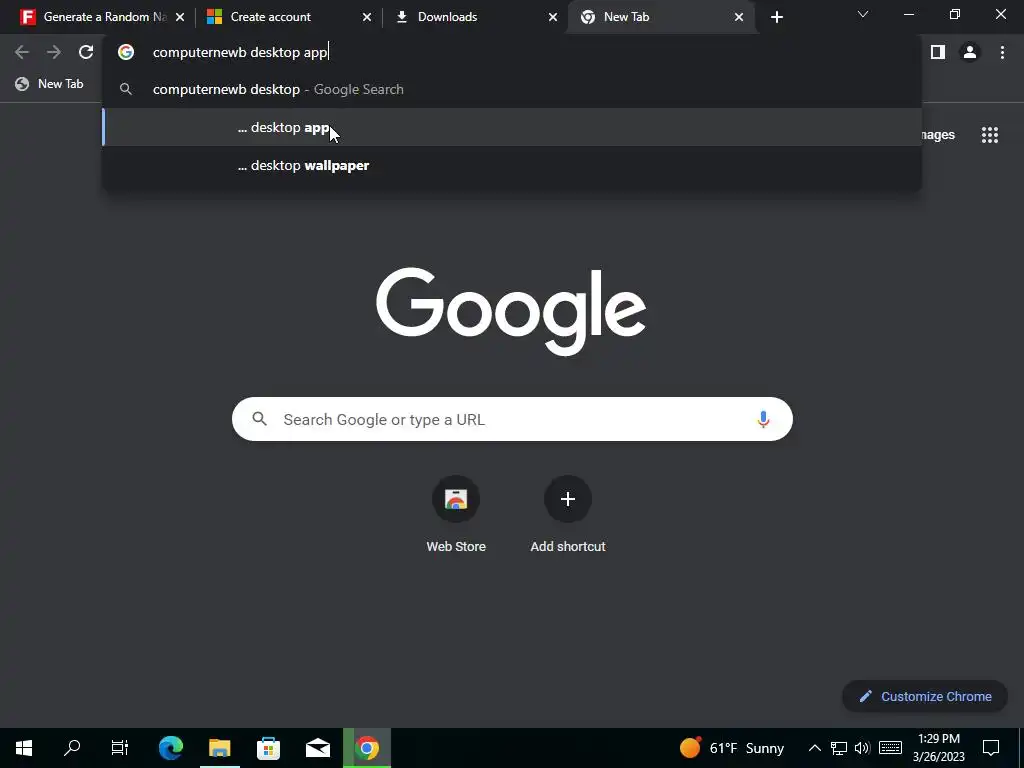The height and width of the screenshot is (768, 1024).
Task: Click the Add shortcut plus icon
Action: 568,499
